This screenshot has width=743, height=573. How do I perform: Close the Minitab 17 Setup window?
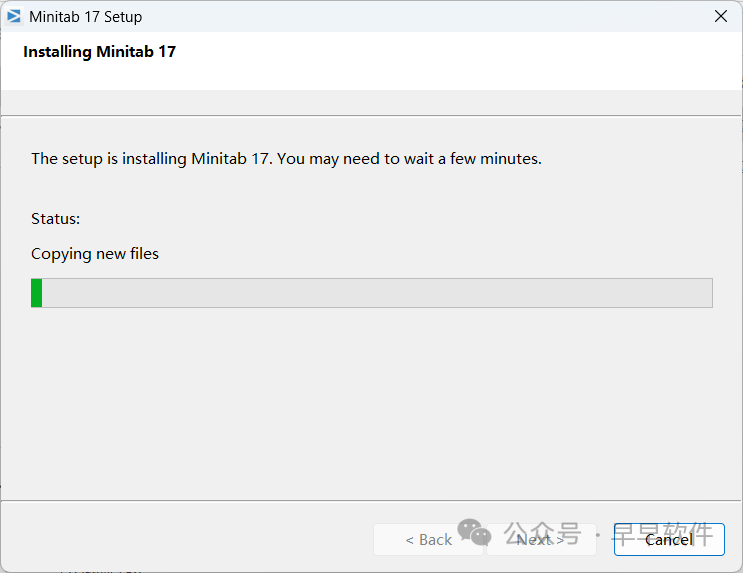coord(720,16)
